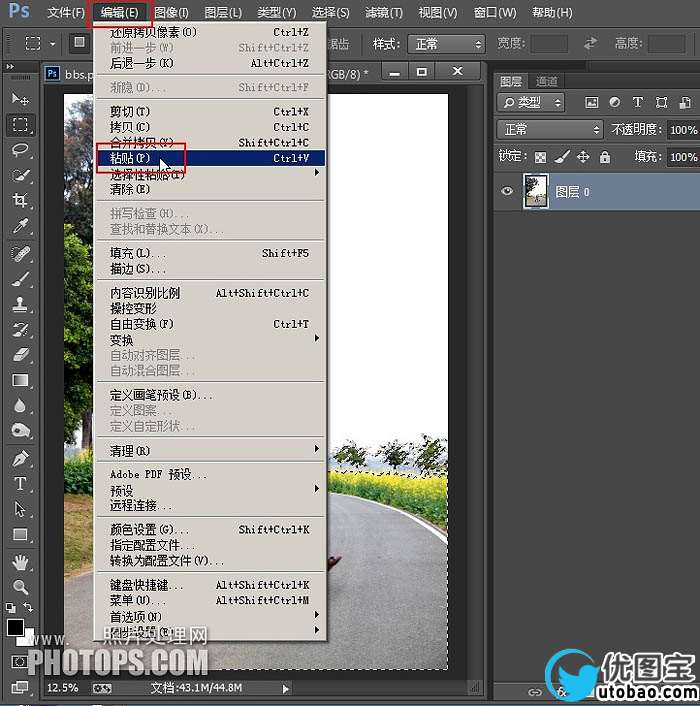Viewport: 700px width, 706px height.
Task: Click the type layer filter icon
Action: point(637,103)
